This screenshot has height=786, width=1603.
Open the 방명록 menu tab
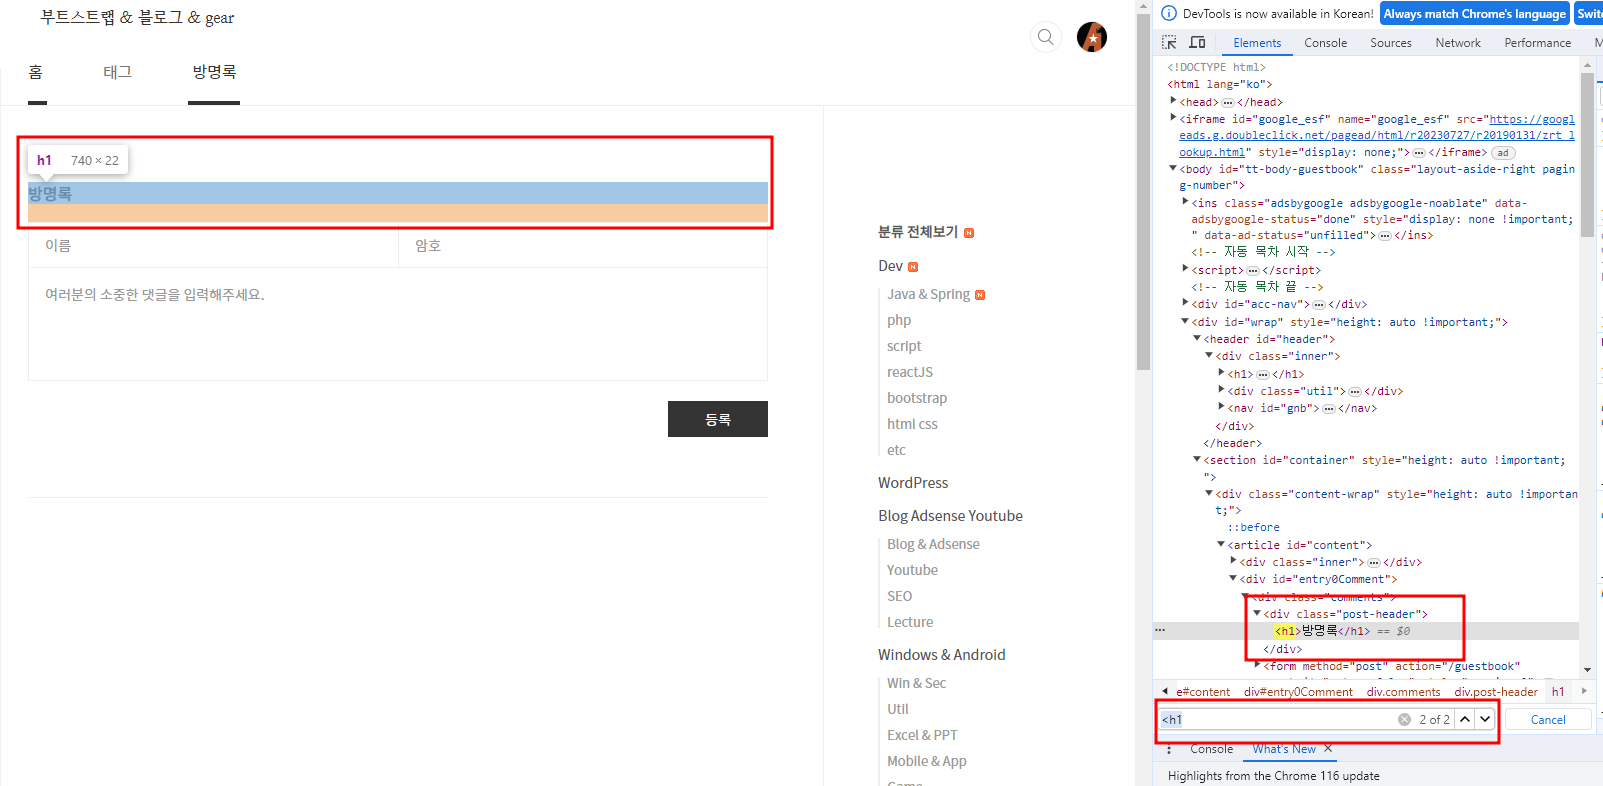click(214, 72)
